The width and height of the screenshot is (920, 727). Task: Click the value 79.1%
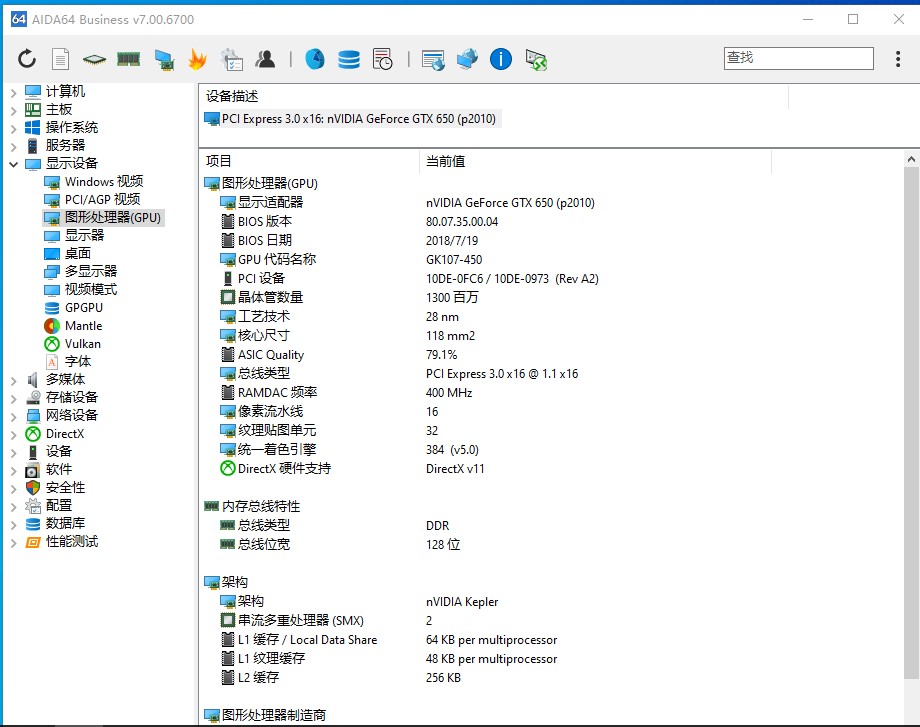(x=441, y=355)
